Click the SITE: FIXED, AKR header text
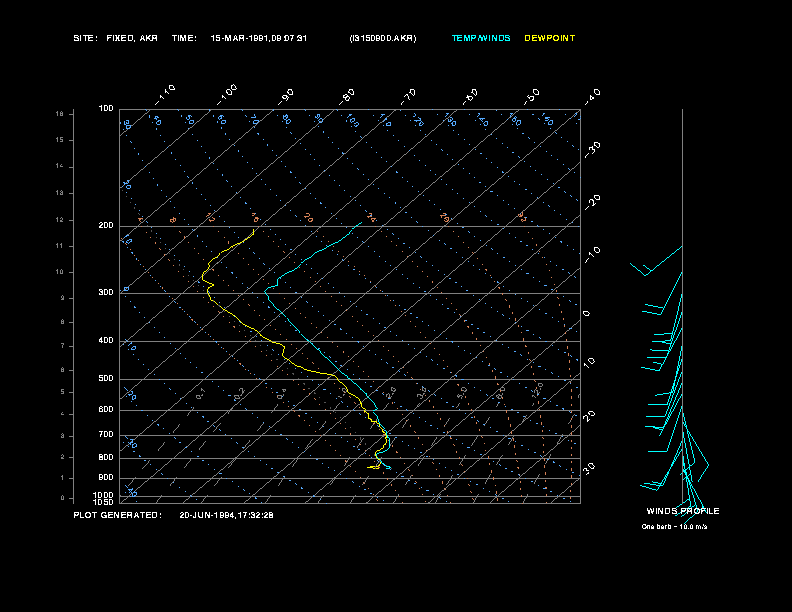Image resolution: width=792 pixels, height=612 pixels. pyautogui.click(x=115, y=38)
